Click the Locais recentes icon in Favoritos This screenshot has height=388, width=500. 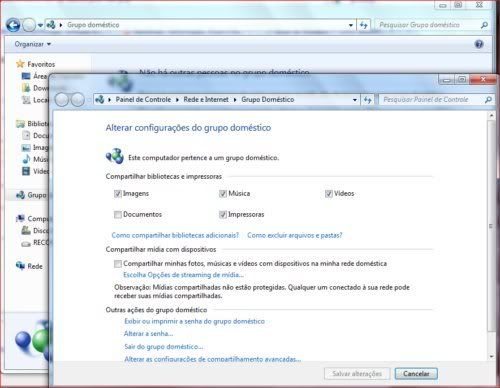26,100
